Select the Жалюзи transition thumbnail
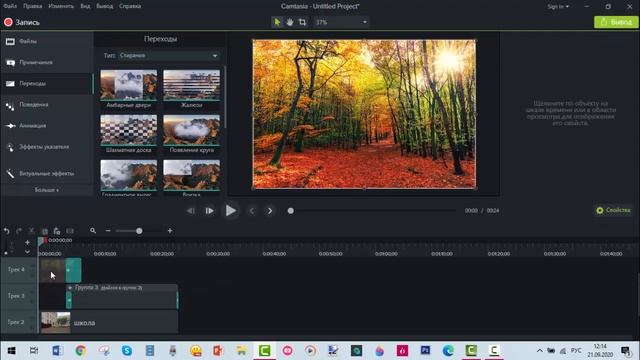This screenshot has height=360, width=640. (191, 85)
